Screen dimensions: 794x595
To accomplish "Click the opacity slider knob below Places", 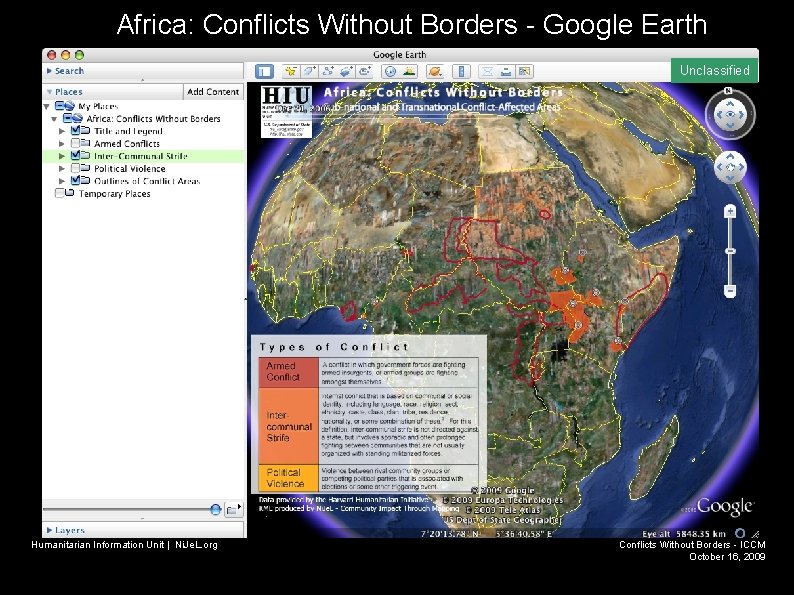I will pos(215,509).
